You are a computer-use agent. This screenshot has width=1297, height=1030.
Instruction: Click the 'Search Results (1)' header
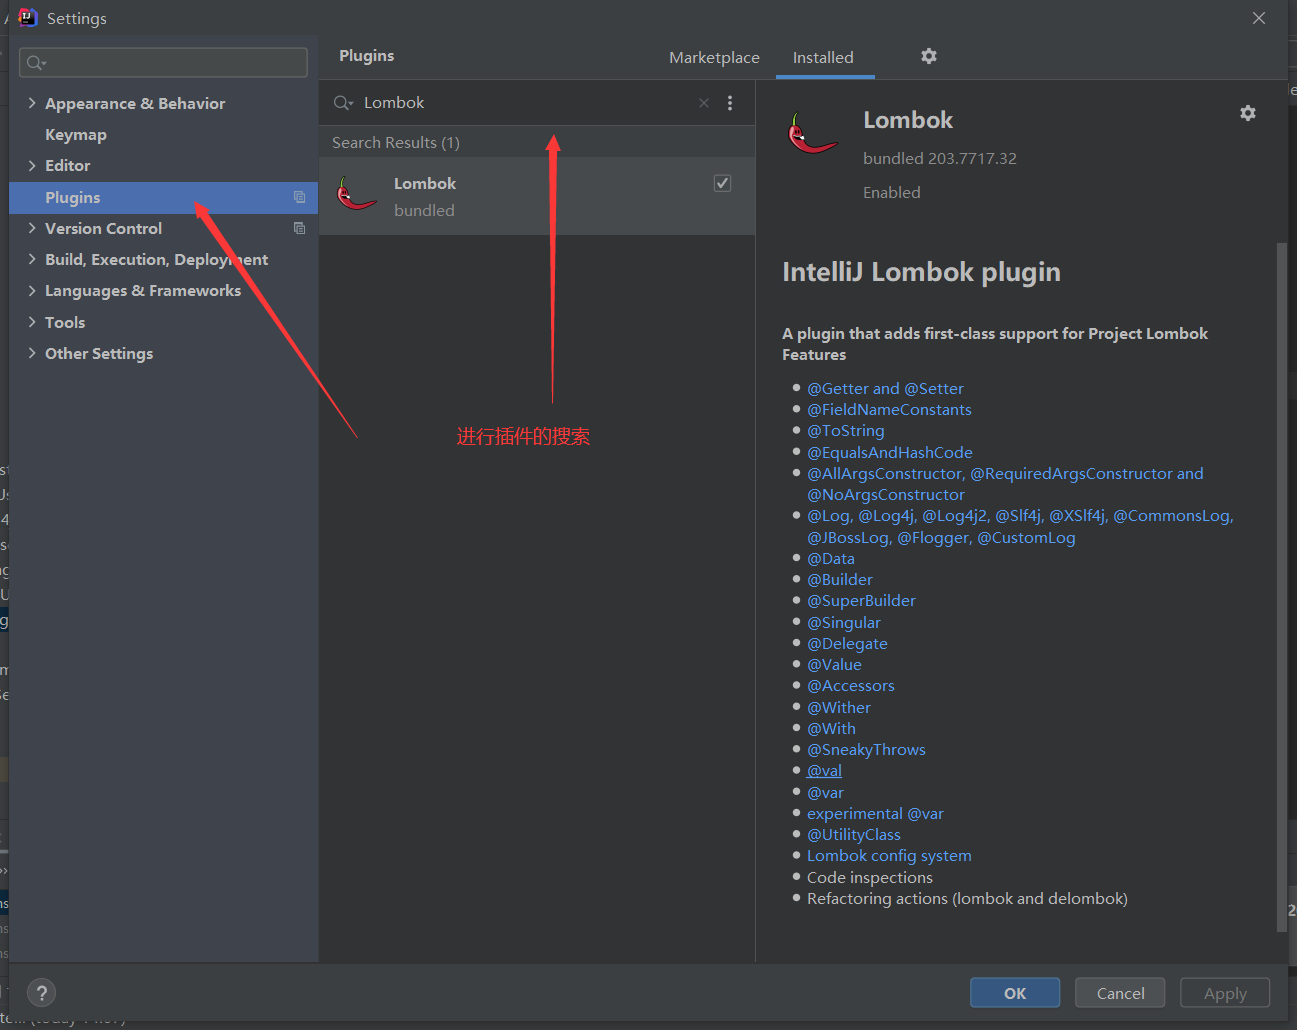(x=396, y=142)
